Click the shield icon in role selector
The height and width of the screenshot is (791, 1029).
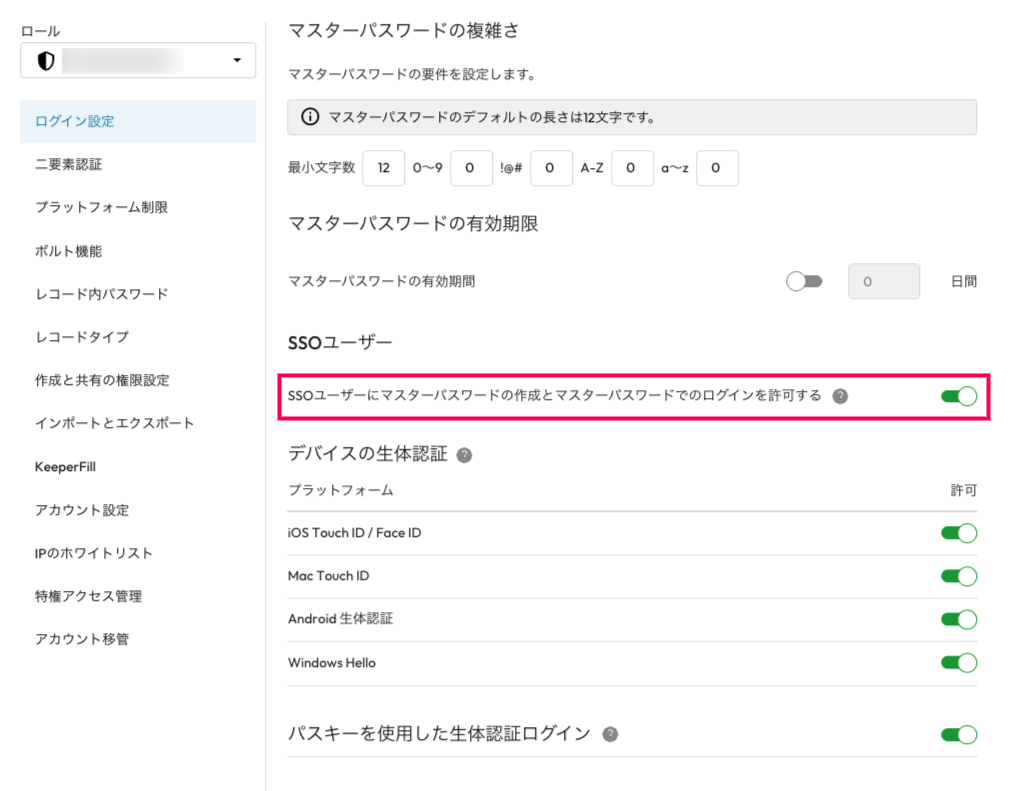[45, 61]
